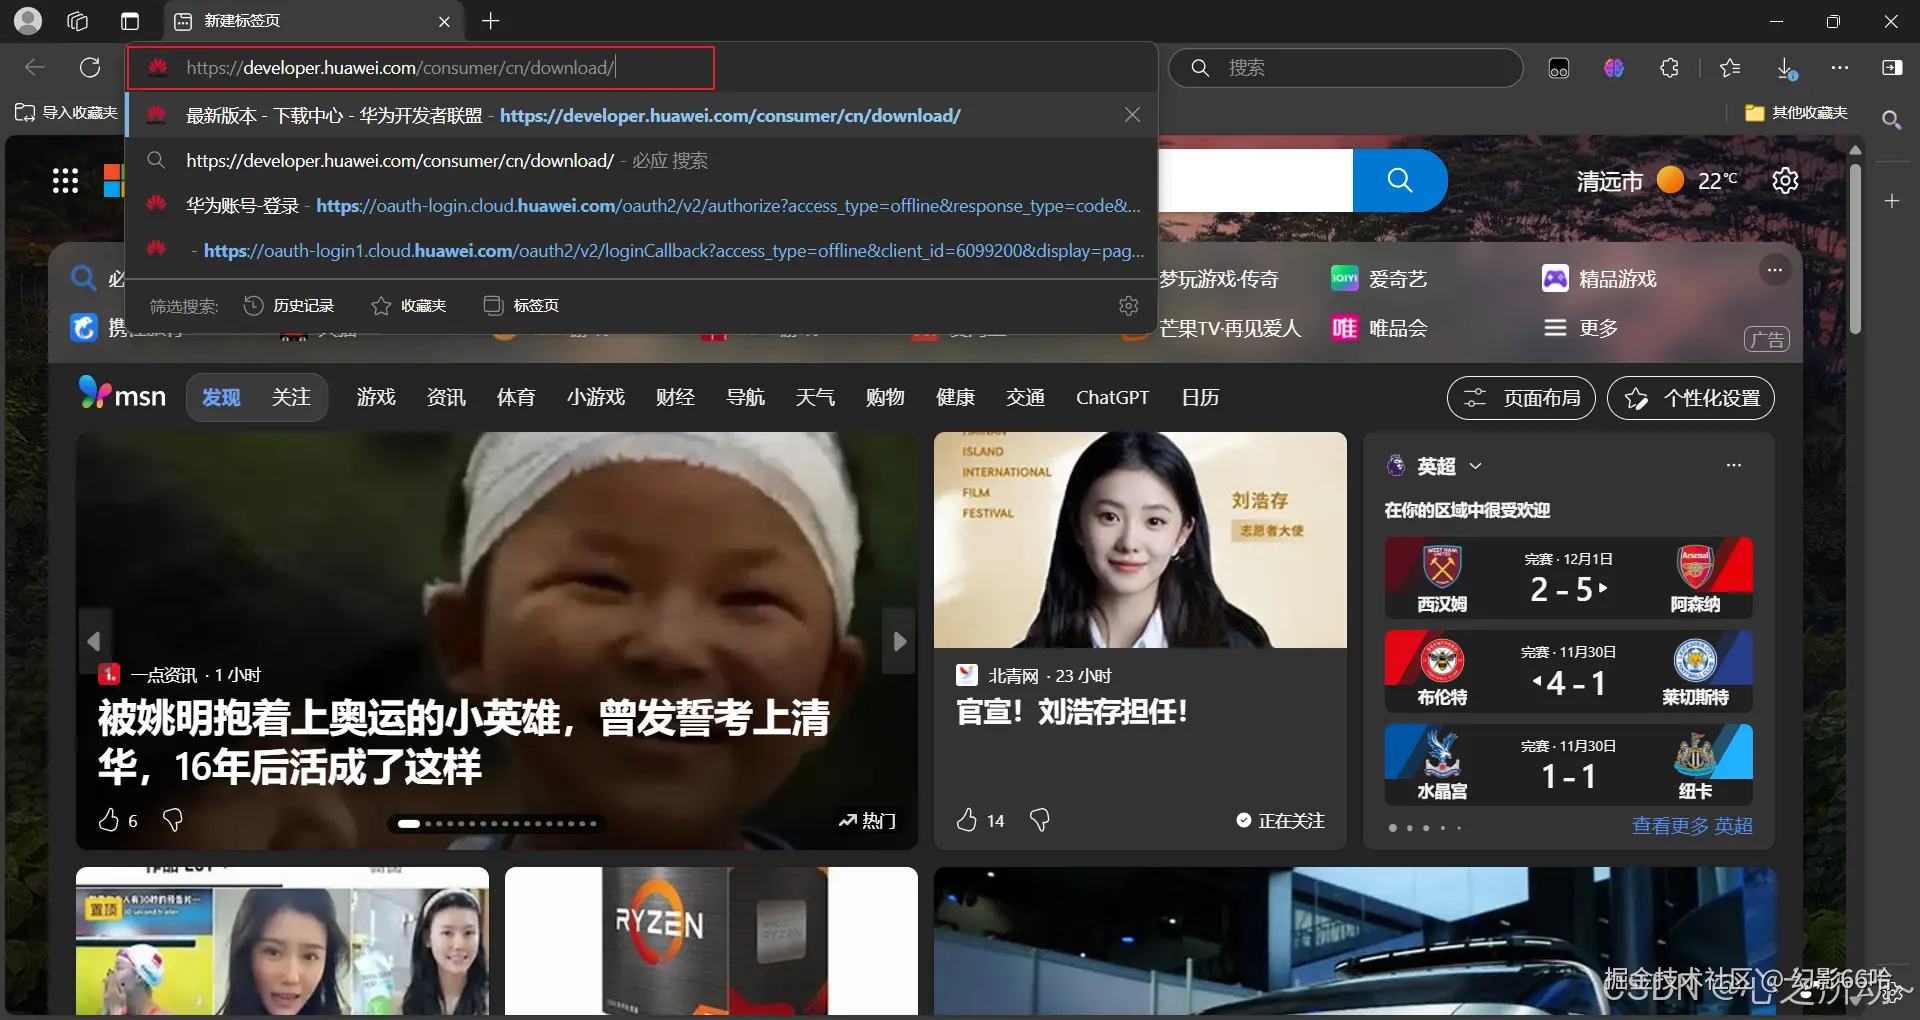
Task: Open the new tab page settings gear
Action: (1785, 181)
